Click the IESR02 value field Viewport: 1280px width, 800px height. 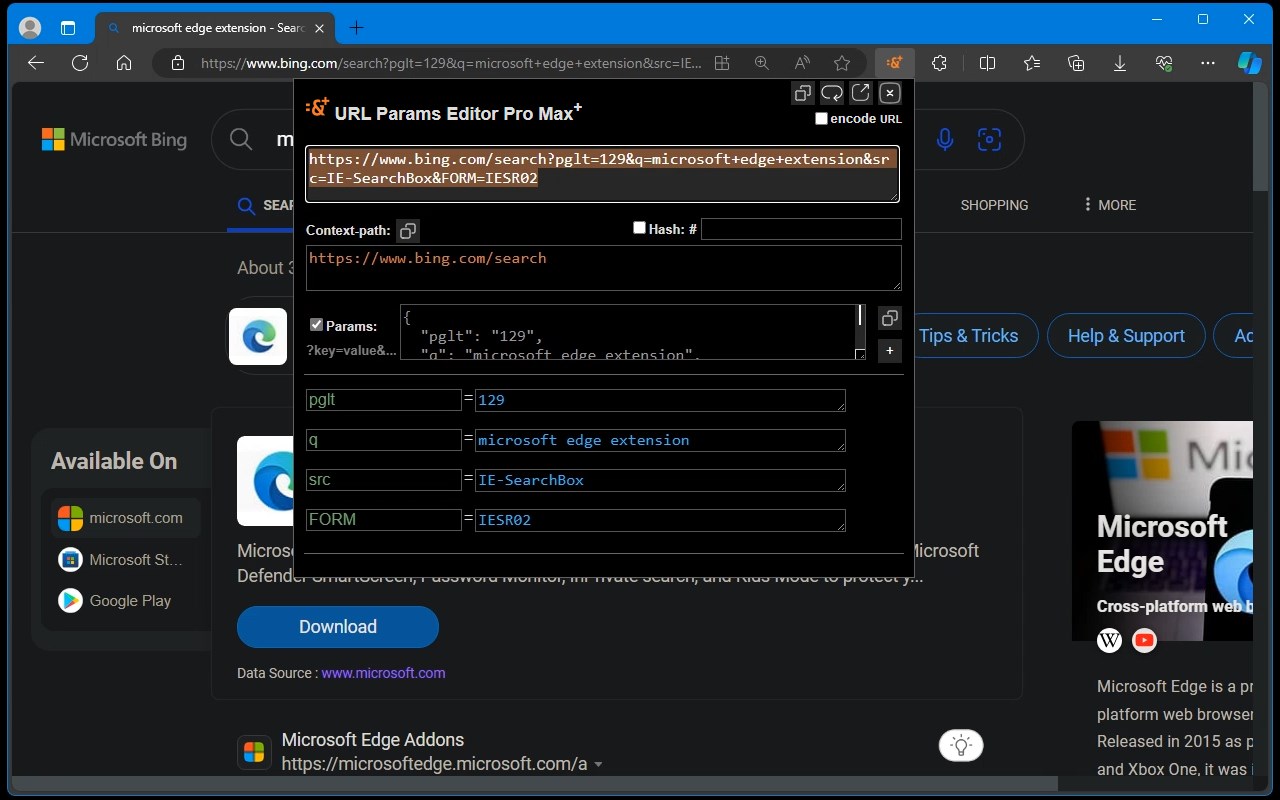pos(660,520)
